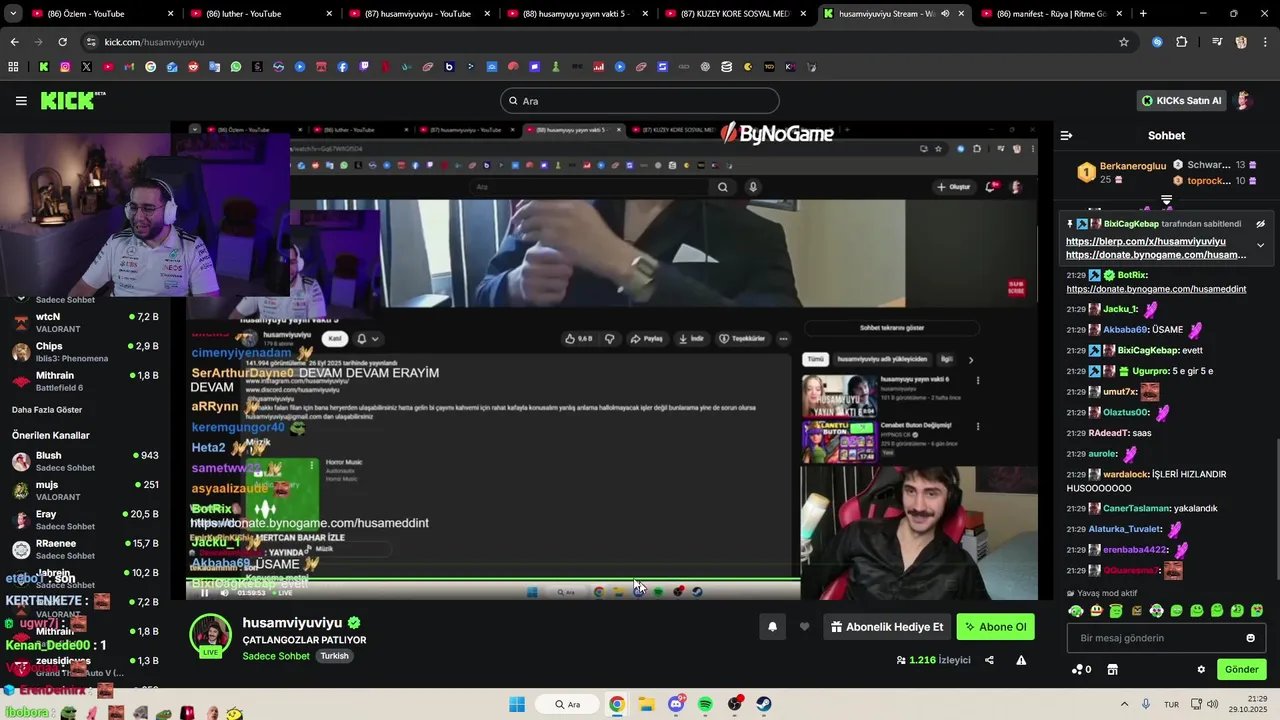Report the stream via warning icon
Image resolution: width=1280 pixels, height=720 pixels.
pyautogui.click(x=1021, y=660)
